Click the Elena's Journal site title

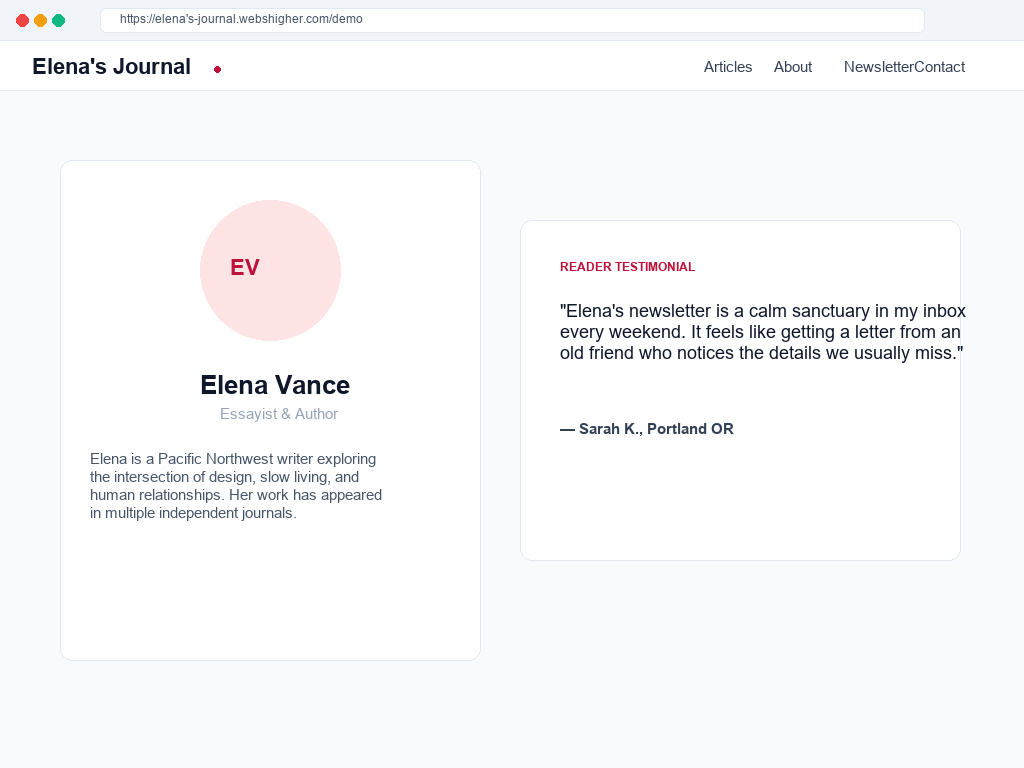click(112, 66)
